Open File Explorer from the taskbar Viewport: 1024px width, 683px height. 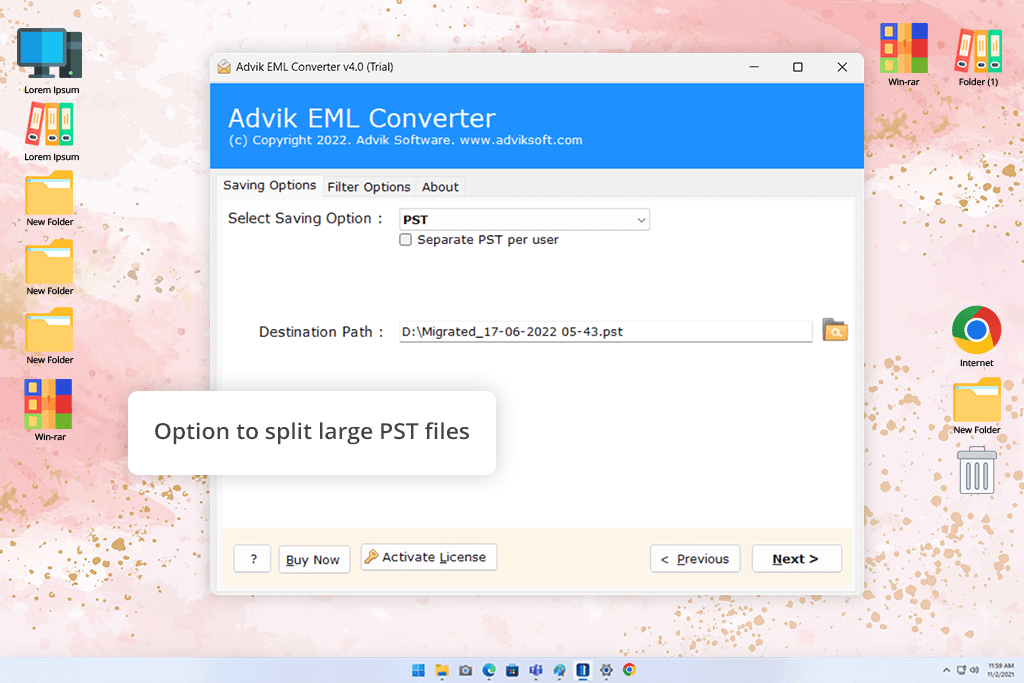pyautogui.click(x=442, y=670)
